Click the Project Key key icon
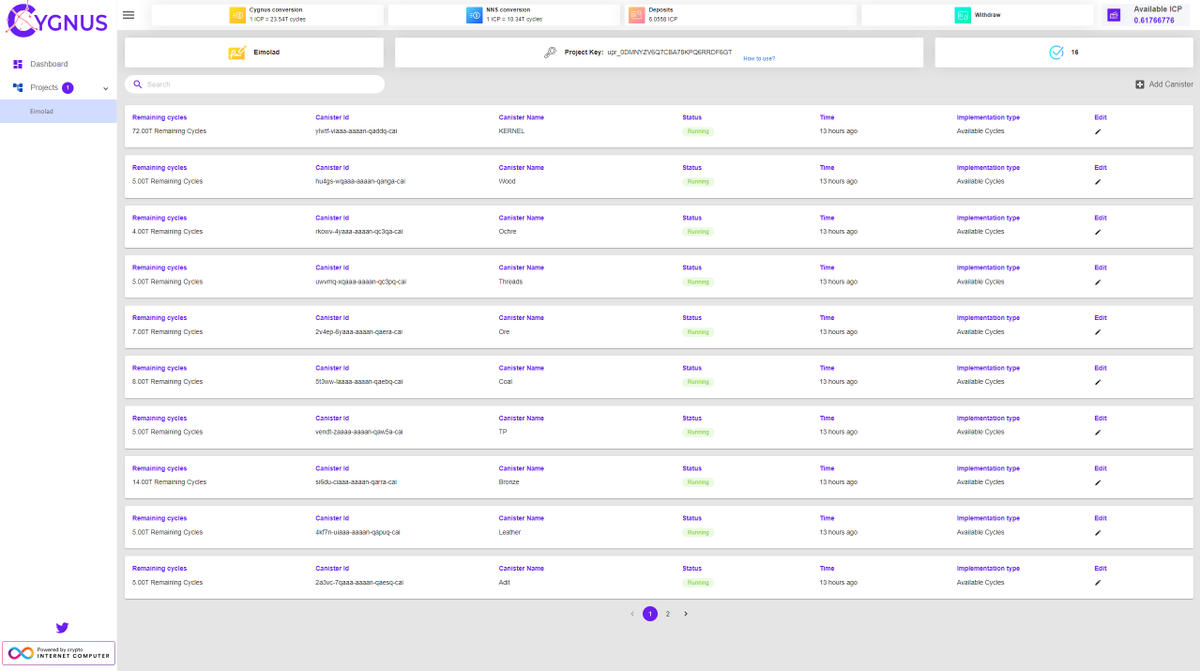 coord(550,52)
